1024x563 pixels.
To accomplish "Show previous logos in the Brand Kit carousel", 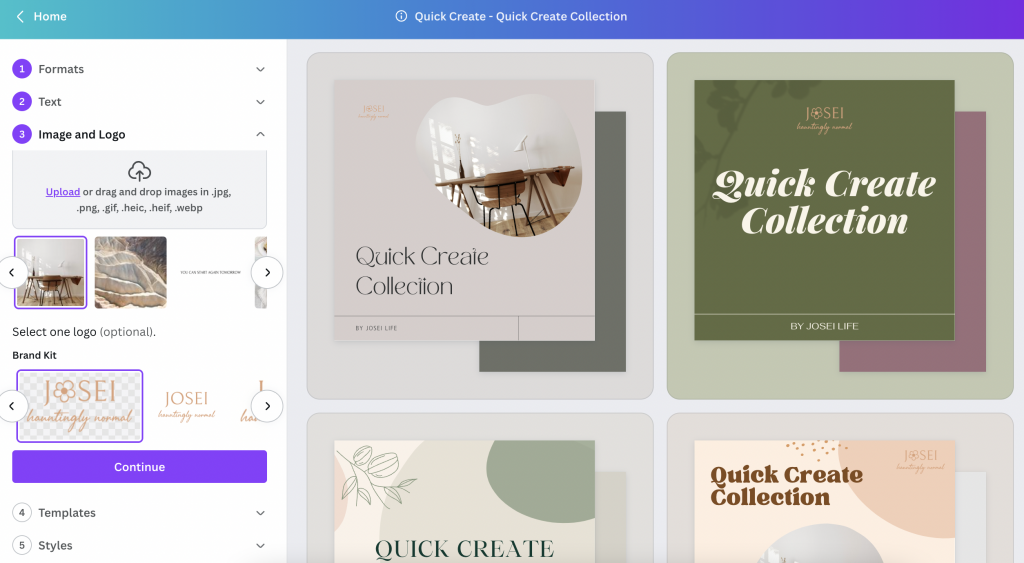I will tap(12, 406).
